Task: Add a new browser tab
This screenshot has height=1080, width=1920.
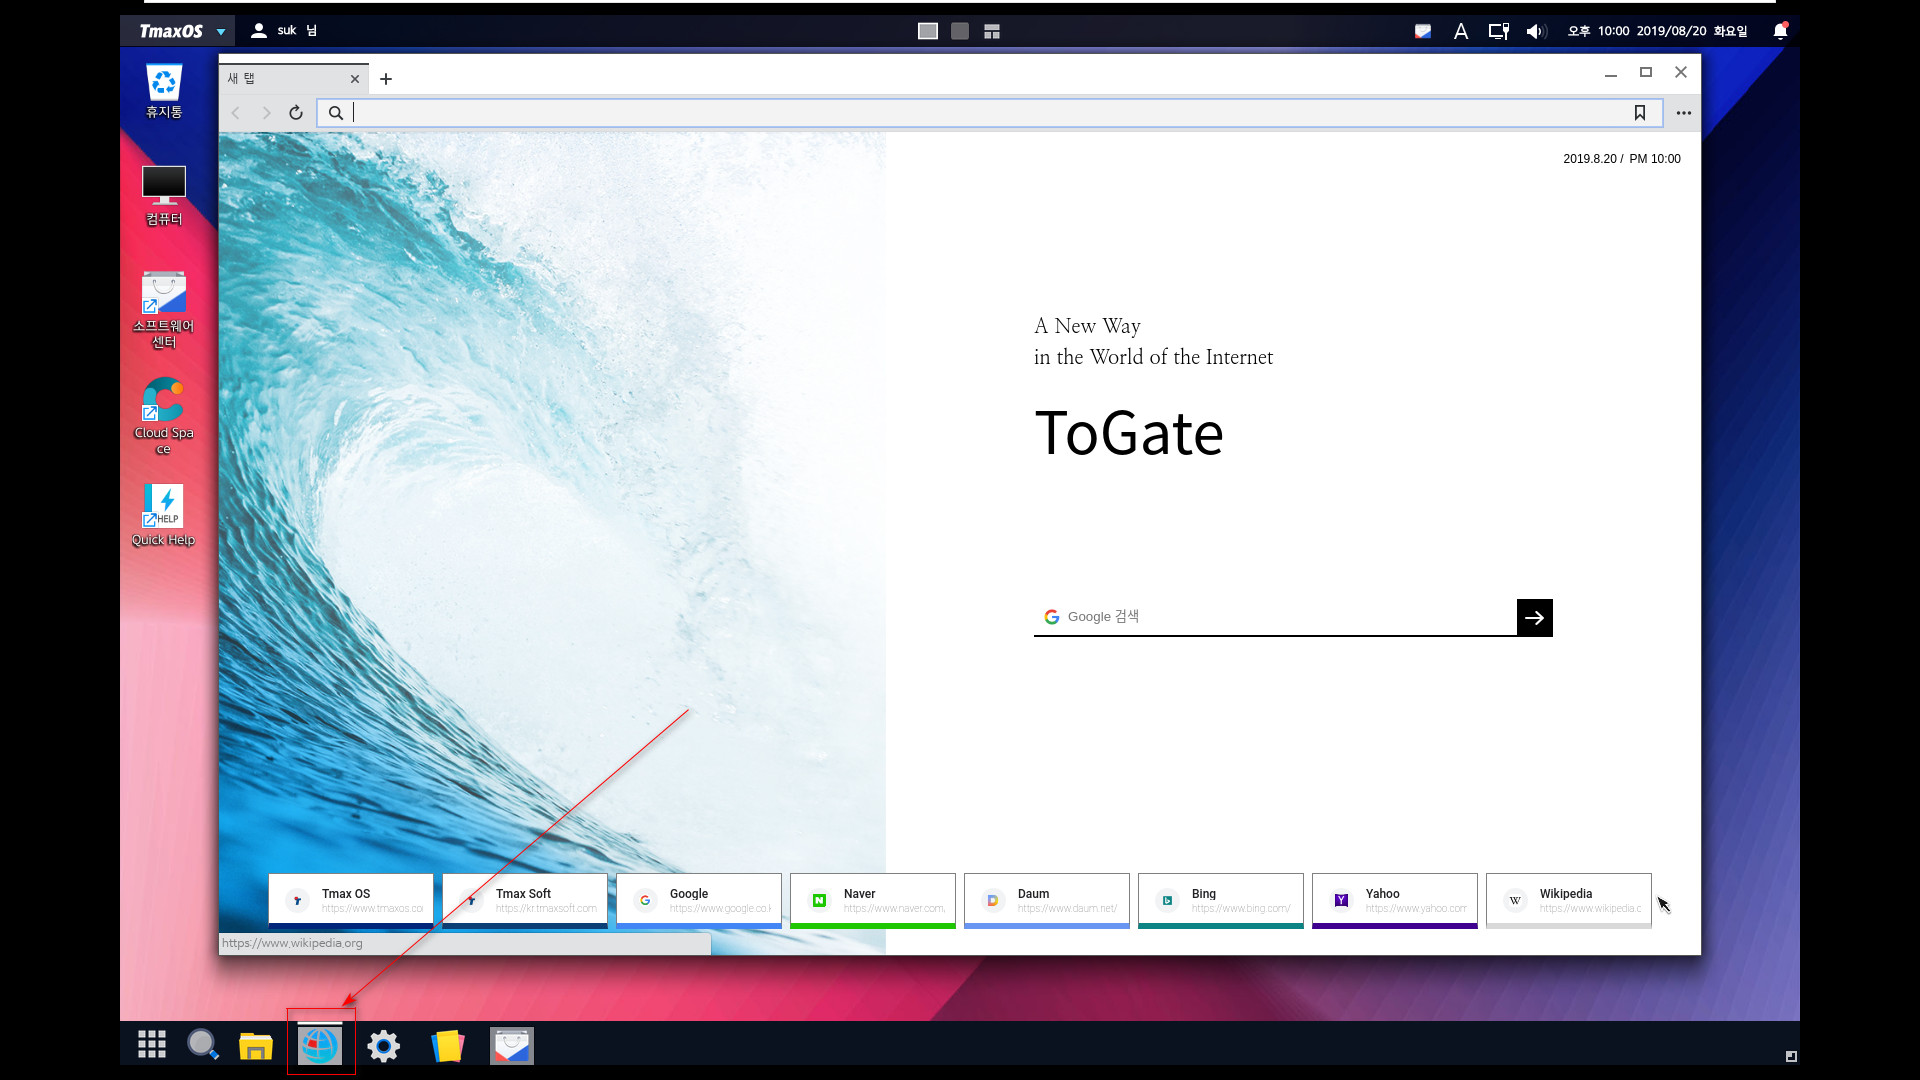Action: 386,79
